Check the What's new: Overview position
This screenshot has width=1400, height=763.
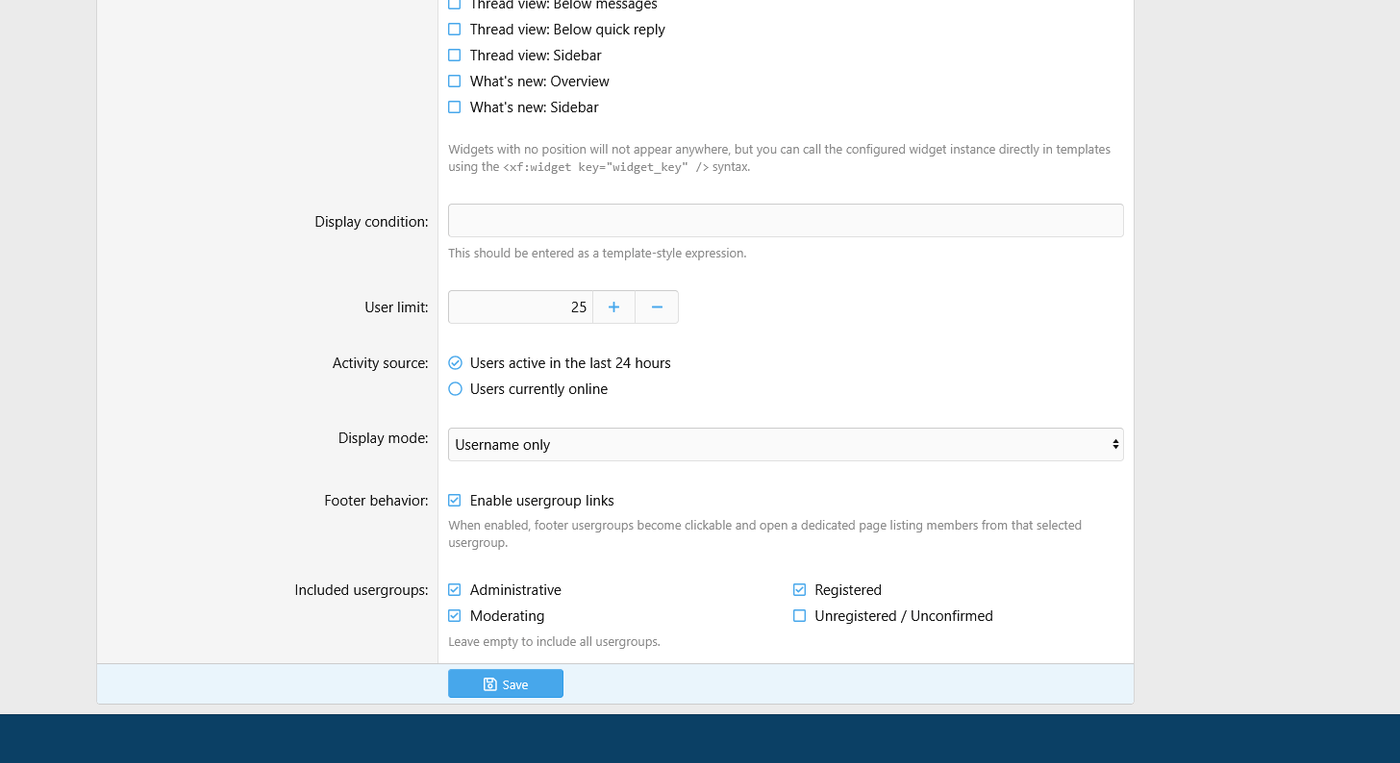click(455, 82)
